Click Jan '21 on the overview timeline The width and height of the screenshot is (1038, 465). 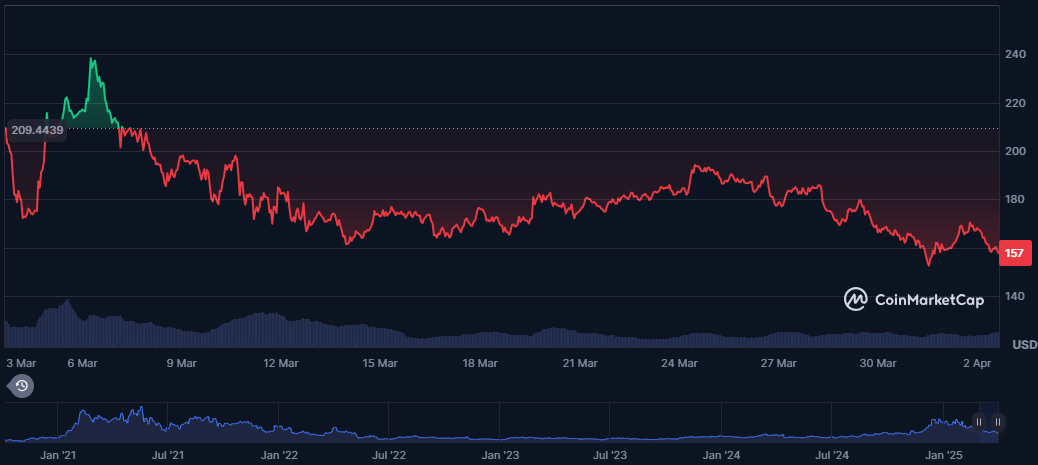58,455
